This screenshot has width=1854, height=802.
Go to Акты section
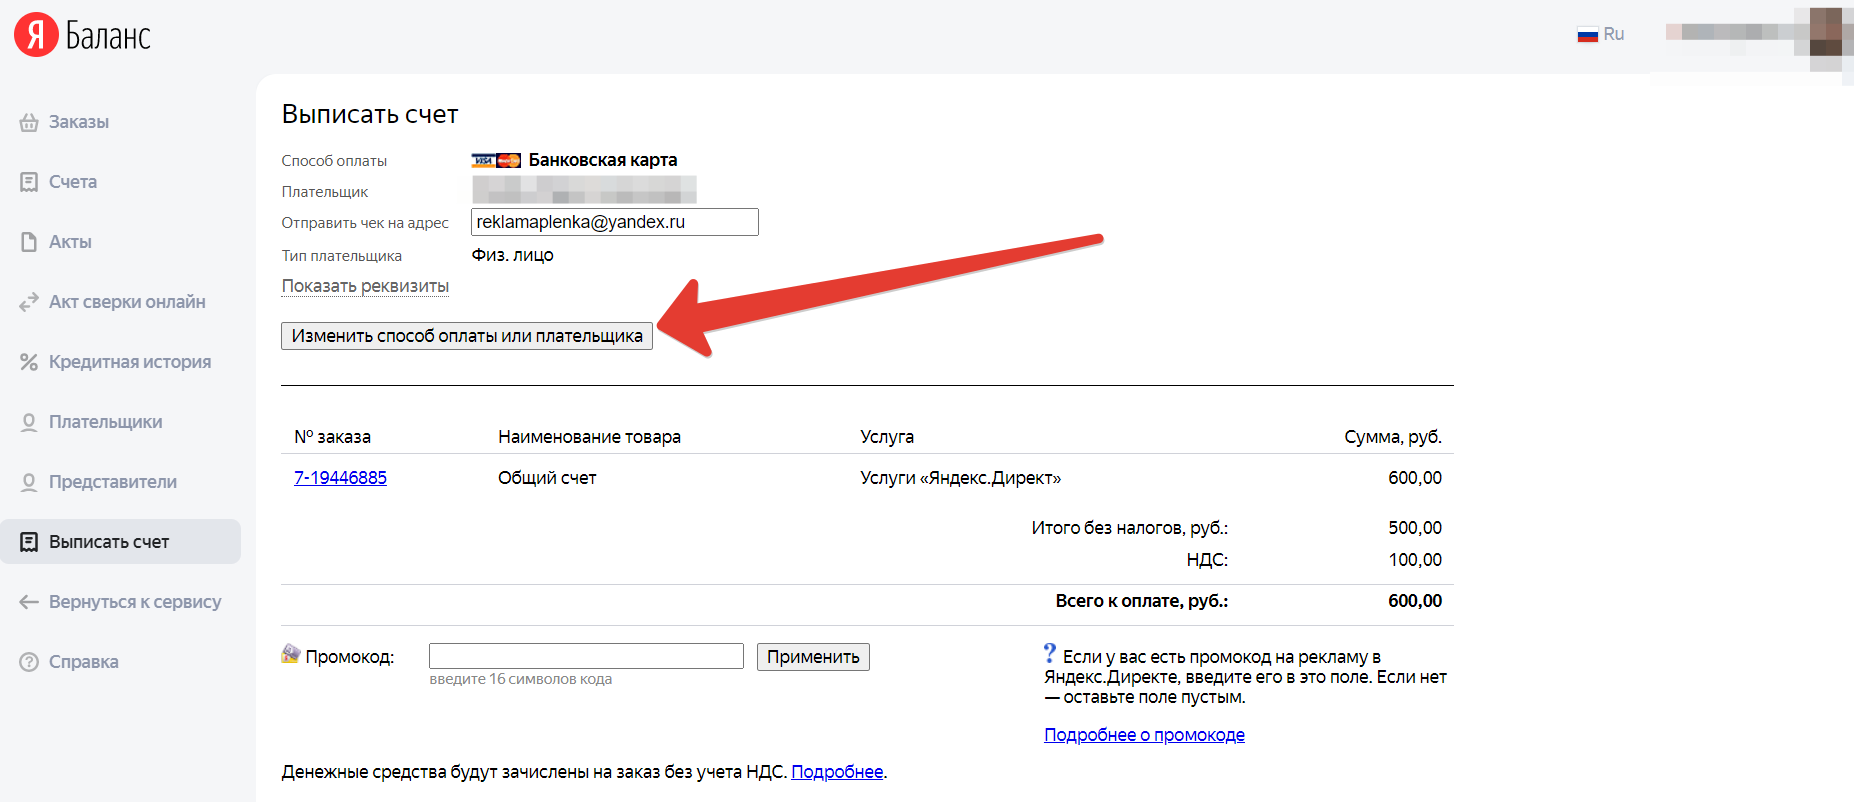point(70,242)
